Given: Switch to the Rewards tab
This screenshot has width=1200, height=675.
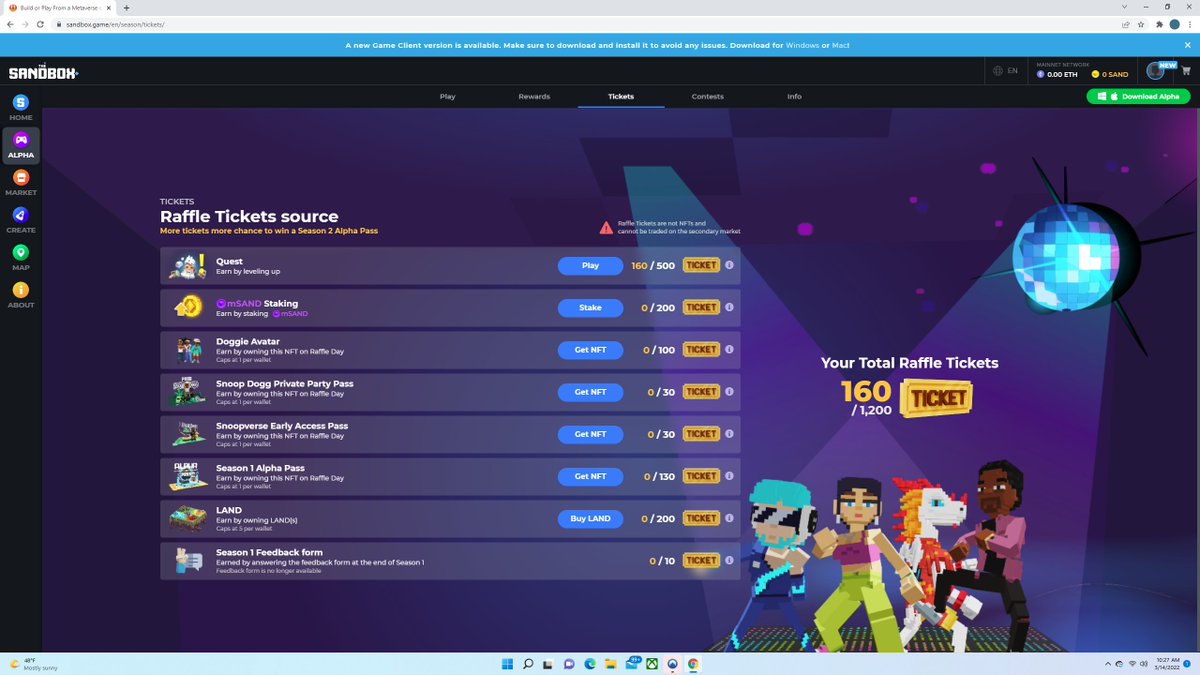Looking at the screenshot, I should [534, 96].
